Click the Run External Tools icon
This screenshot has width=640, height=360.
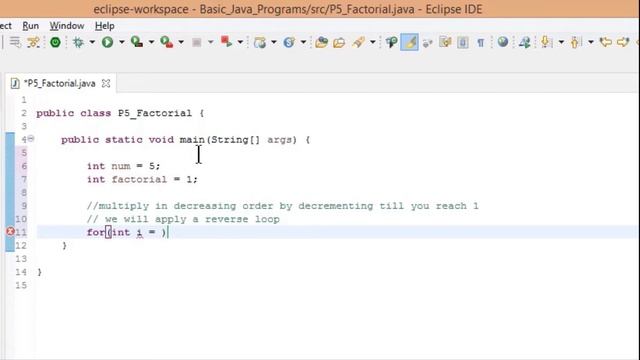pos(167,42)
